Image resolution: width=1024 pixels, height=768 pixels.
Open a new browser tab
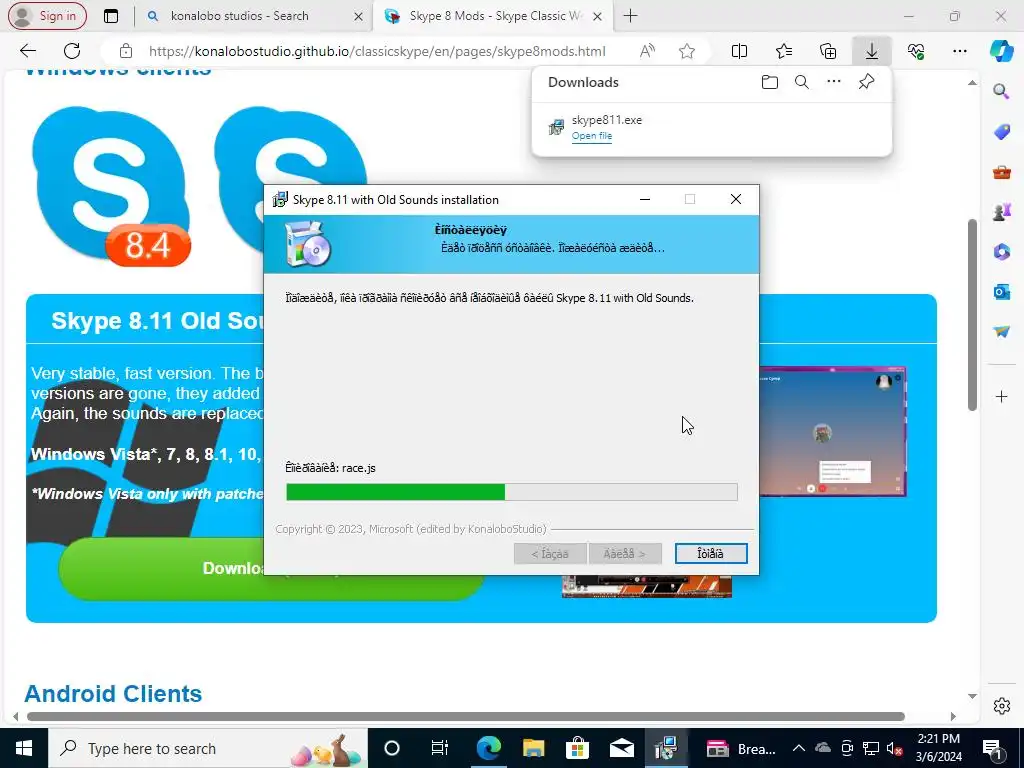pyautogui.click(x=630, y=16)
